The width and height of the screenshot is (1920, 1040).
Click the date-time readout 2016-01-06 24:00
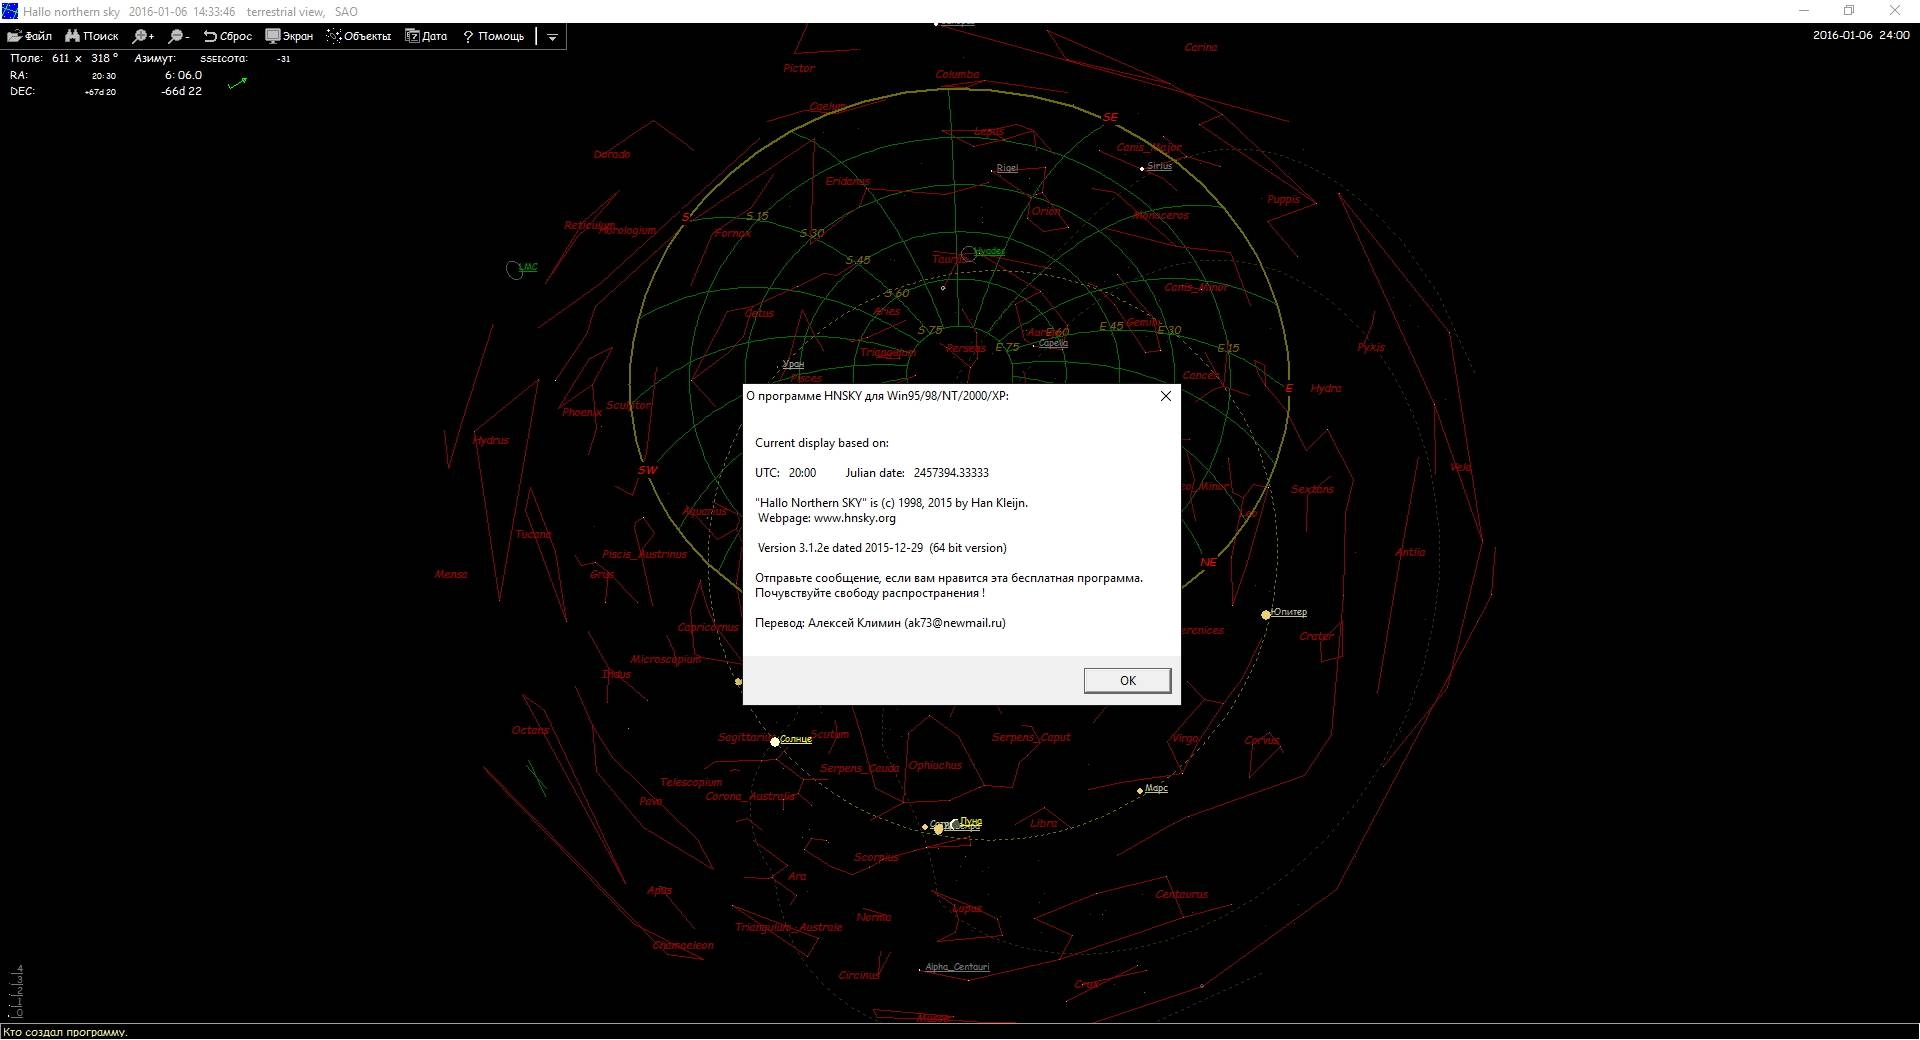pos(1861,35)
